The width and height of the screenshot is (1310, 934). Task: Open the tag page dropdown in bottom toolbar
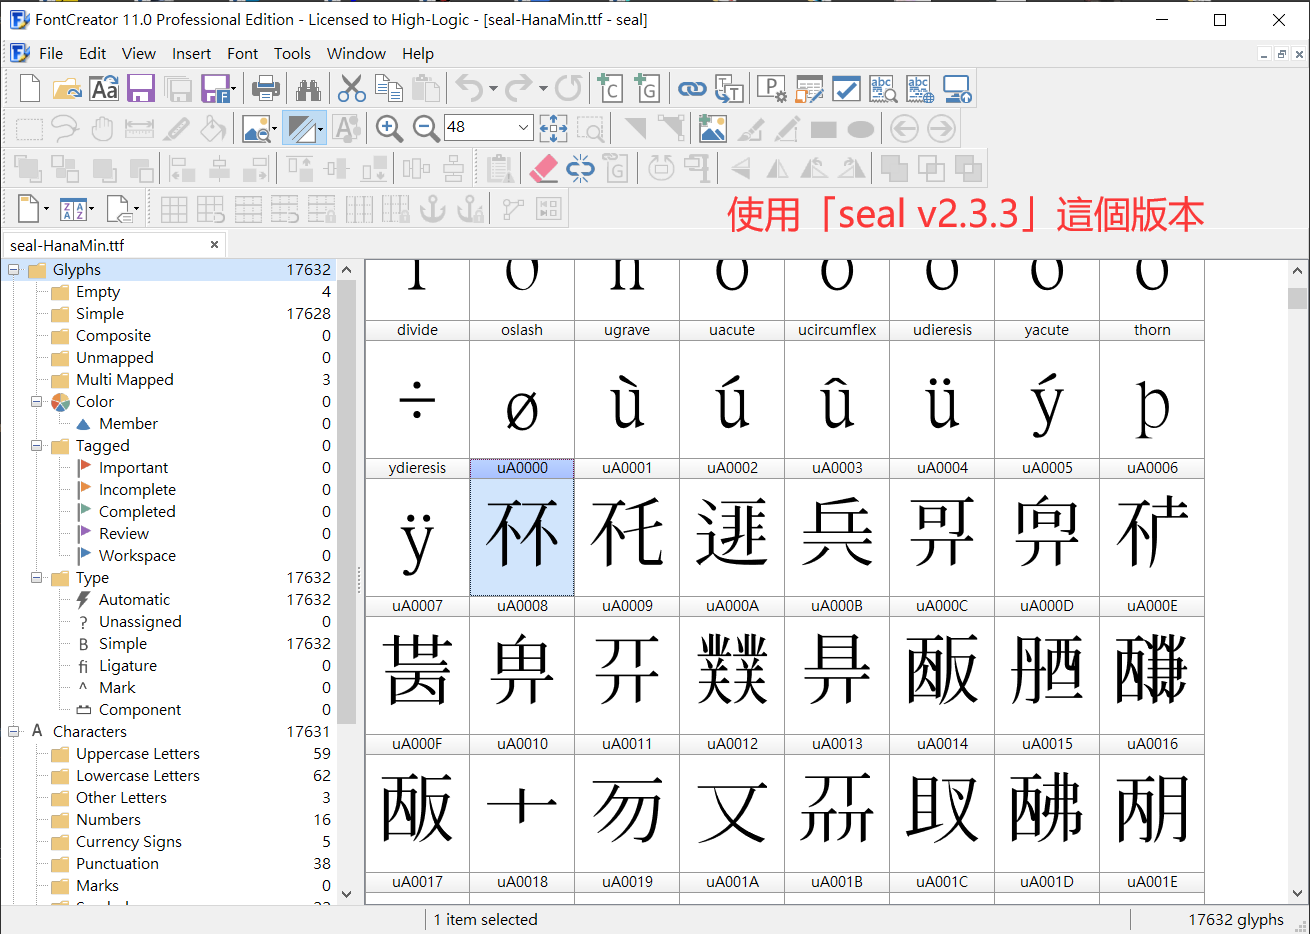point(136,209)
